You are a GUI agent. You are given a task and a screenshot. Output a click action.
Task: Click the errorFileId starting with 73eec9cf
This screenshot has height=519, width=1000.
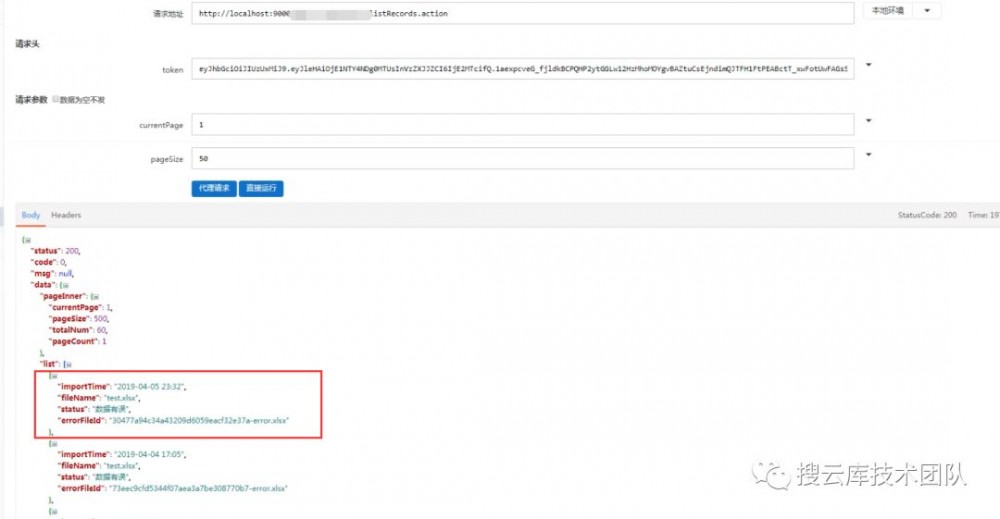(173, 488)
